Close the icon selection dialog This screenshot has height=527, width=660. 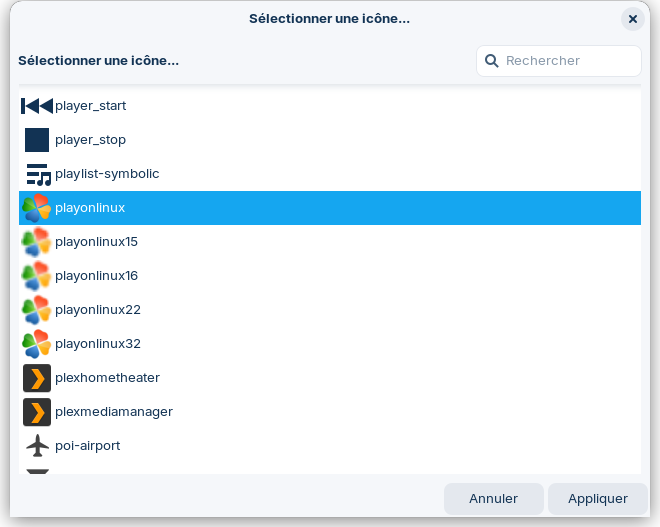(632, 19)
